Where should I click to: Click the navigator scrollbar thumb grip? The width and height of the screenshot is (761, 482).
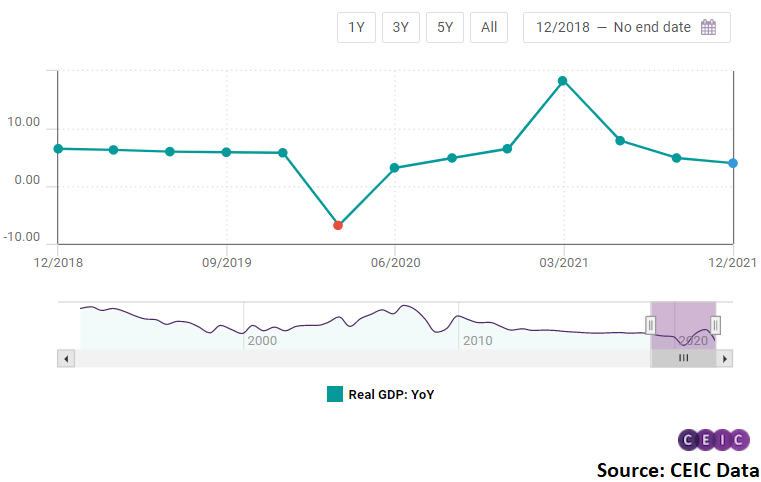683,358
